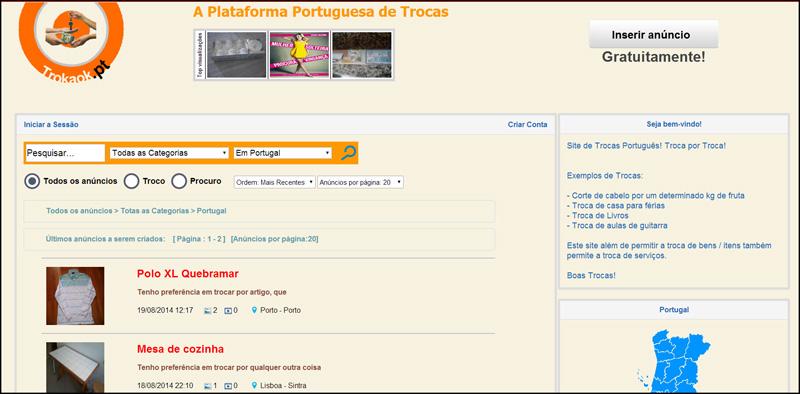Click the Anúncios por página:20 text link
This screenshot has width=800, height=394.
[274, 239]
